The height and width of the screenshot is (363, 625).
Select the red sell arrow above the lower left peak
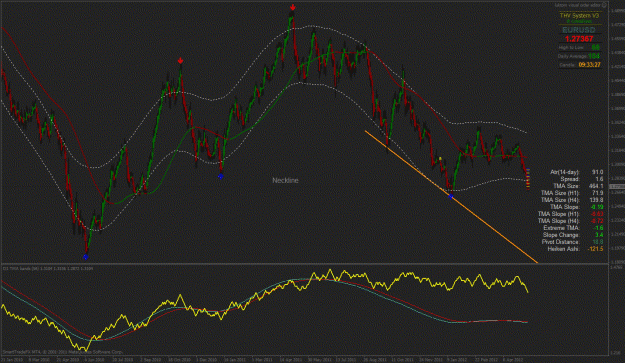[x=181, y=61]
